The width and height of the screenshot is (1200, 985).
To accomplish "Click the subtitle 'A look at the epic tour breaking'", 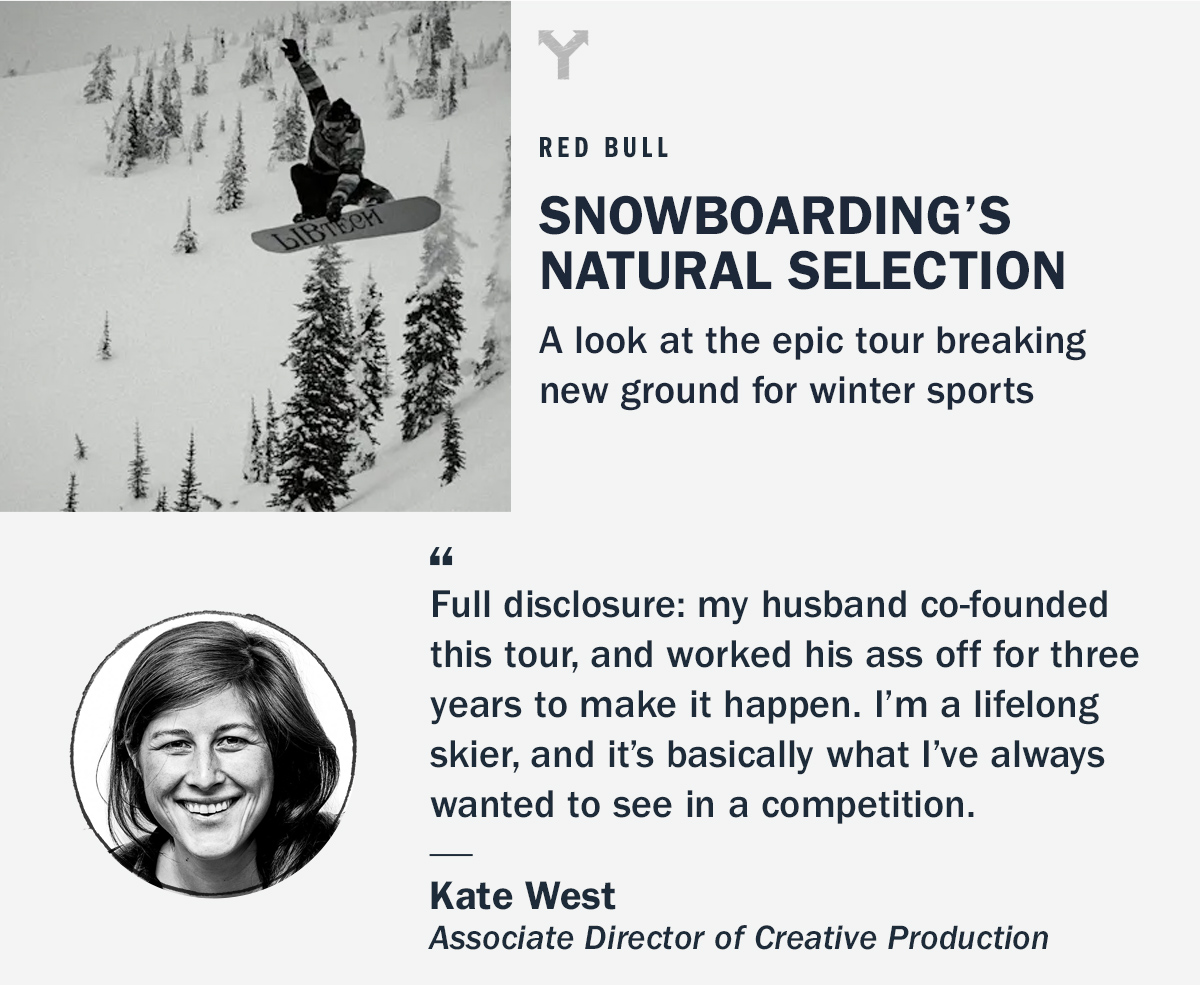I will pos(813,342).
